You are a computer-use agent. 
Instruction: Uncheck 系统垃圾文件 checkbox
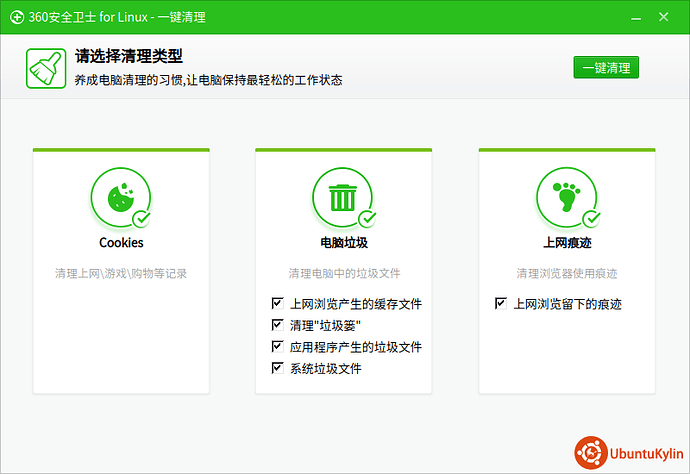pyautogui.click(x=277, y=367)
